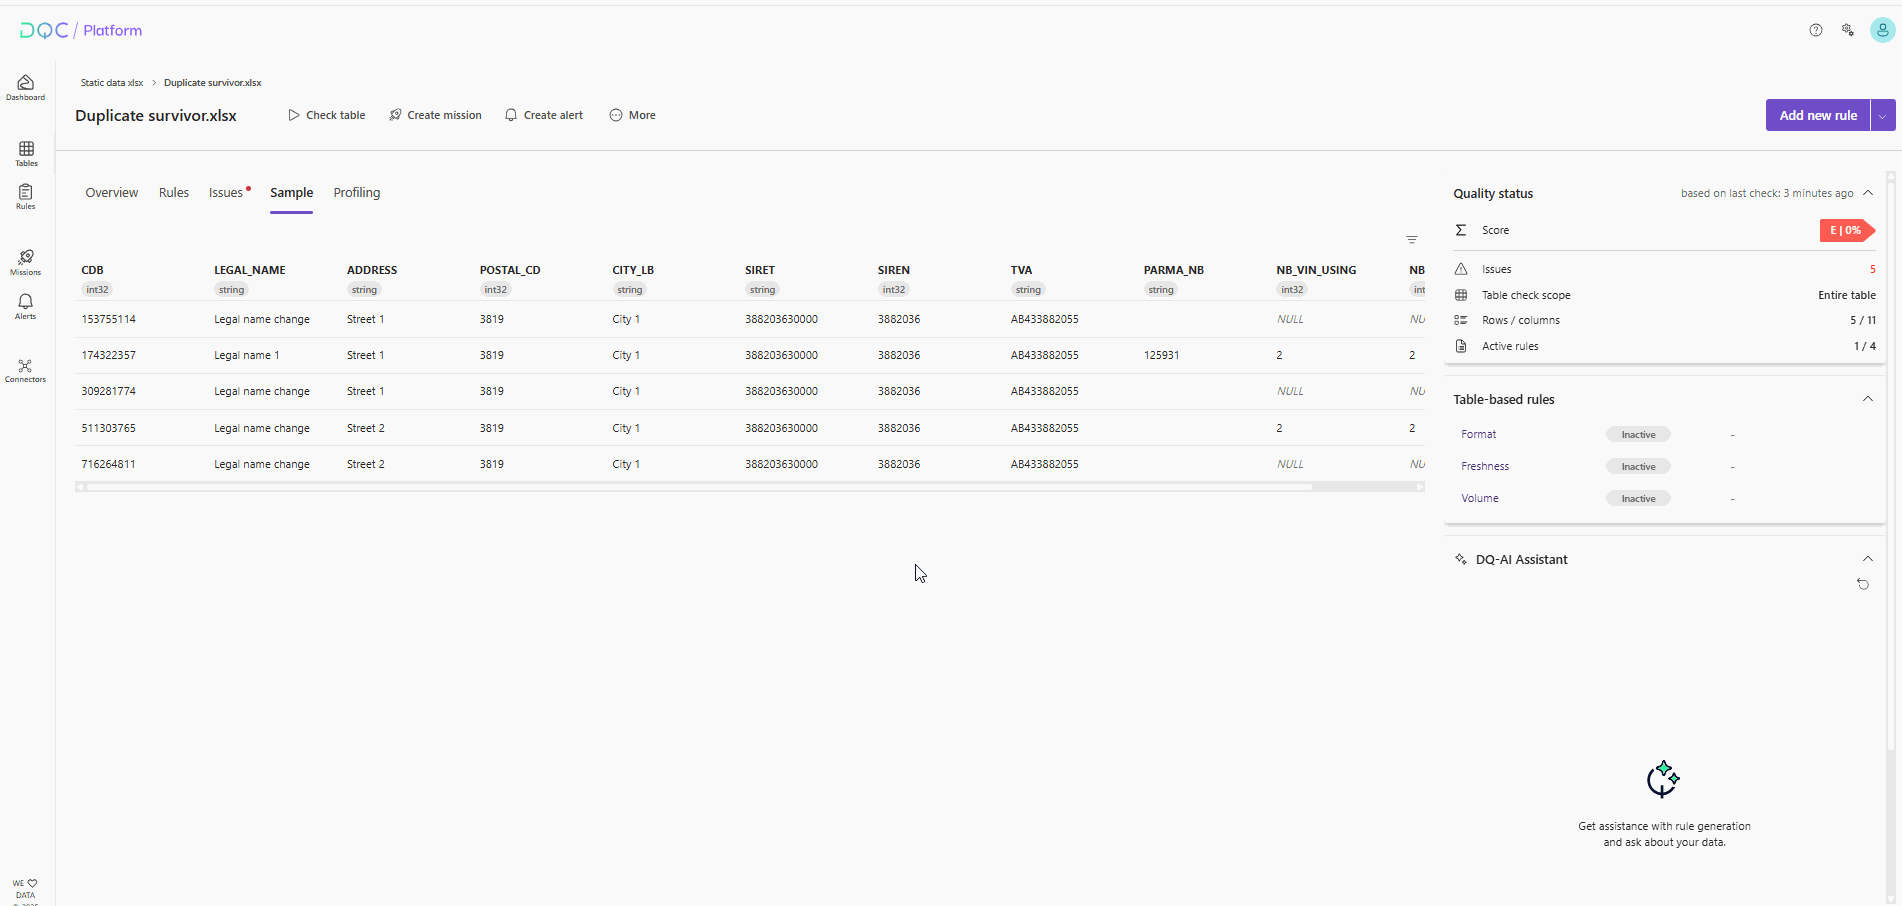Open Missions in the sidebar
This screenshot has height=906, width=1902.
(x=26, y=262)
